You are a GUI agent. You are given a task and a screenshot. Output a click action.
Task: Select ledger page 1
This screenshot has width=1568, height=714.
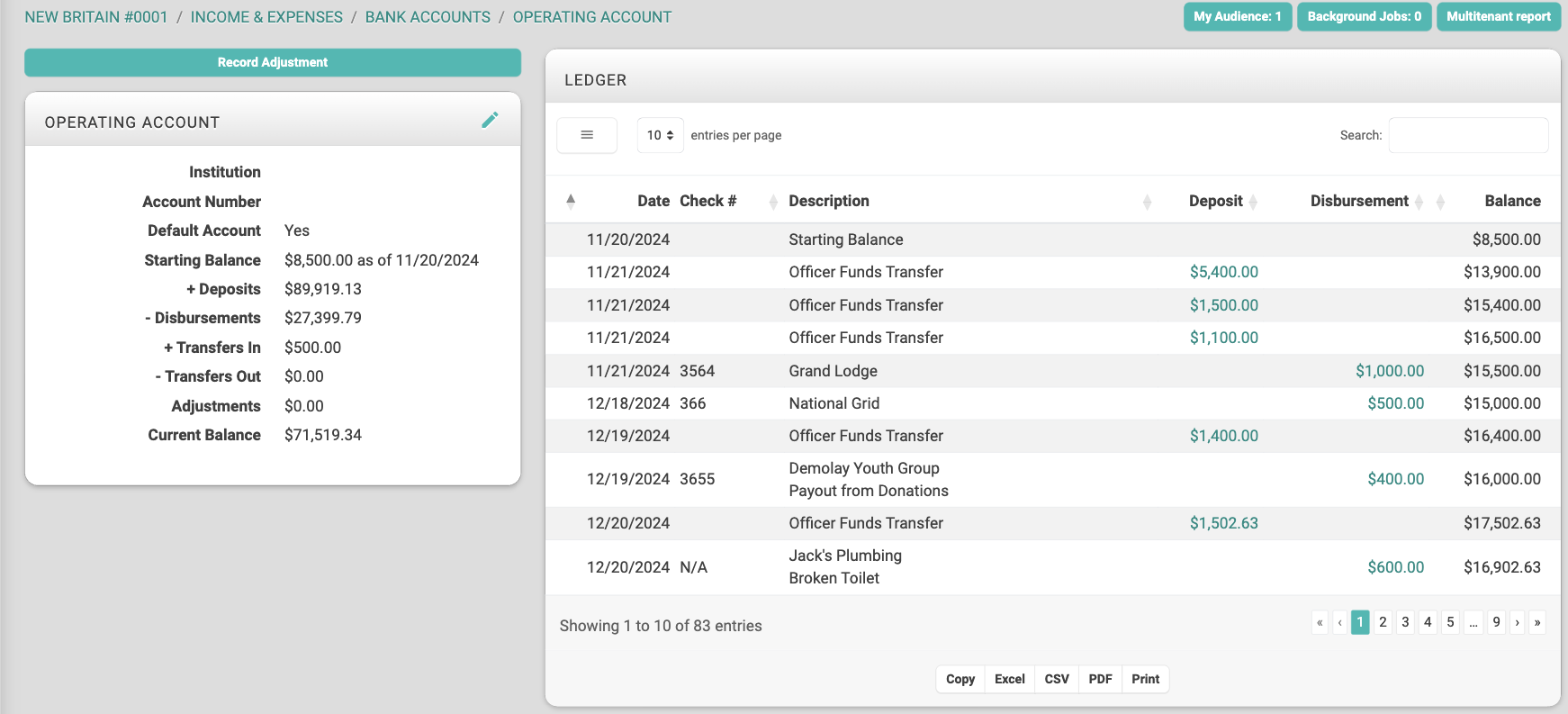(x=1360, y=623)
